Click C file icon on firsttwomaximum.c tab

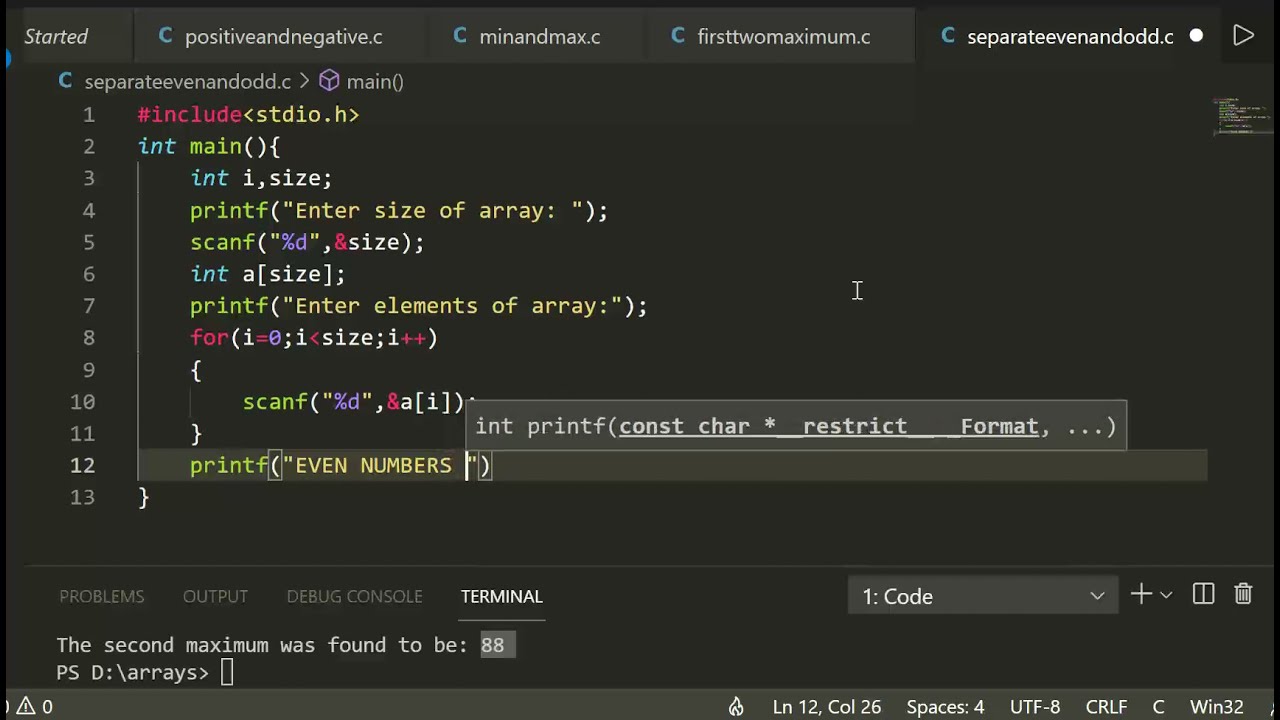click(678, 36)
